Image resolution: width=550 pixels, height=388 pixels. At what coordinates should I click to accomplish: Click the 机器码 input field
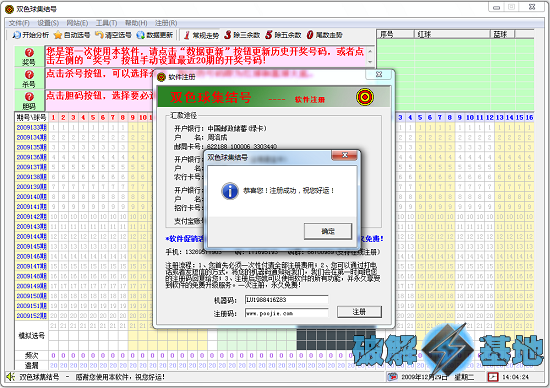pos(286,300)
